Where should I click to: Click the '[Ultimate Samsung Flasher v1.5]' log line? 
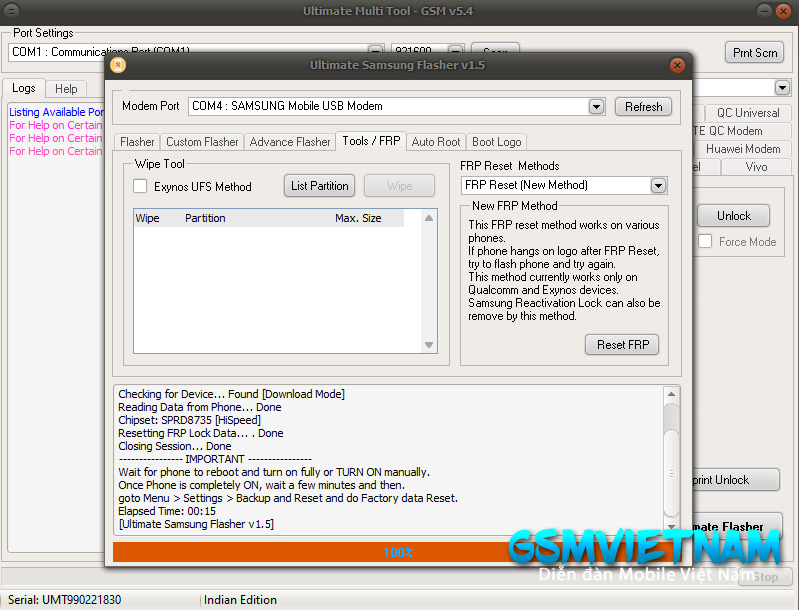click(196, 524)
